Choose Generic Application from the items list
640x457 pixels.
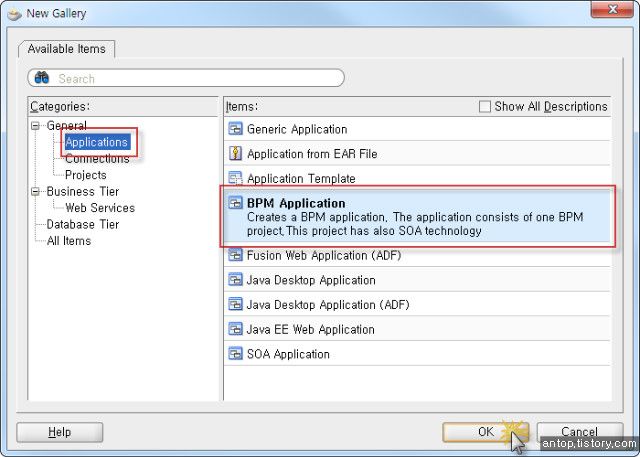click(418, 129)
